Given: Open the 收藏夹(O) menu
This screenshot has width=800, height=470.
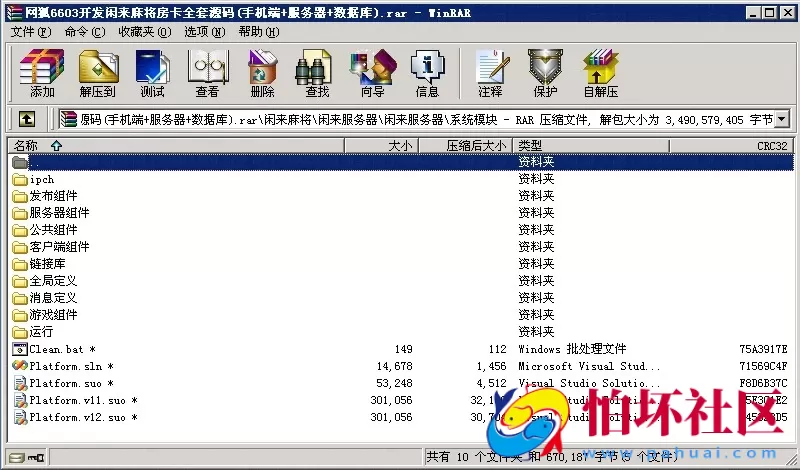Looking at the screenshot, I should 145,32.
